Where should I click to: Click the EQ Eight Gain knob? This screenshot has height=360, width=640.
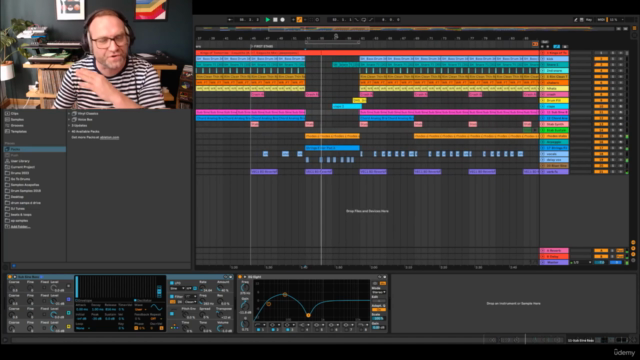click(245, 305)
